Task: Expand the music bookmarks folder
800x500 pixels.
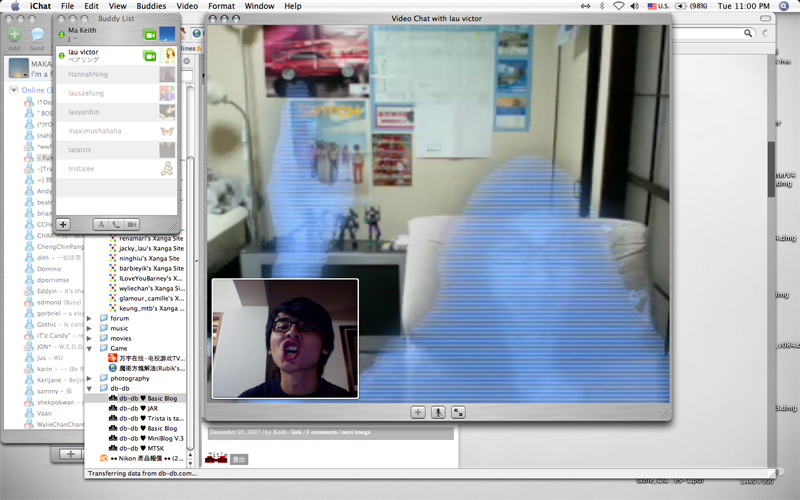Action: pos(89,329)
